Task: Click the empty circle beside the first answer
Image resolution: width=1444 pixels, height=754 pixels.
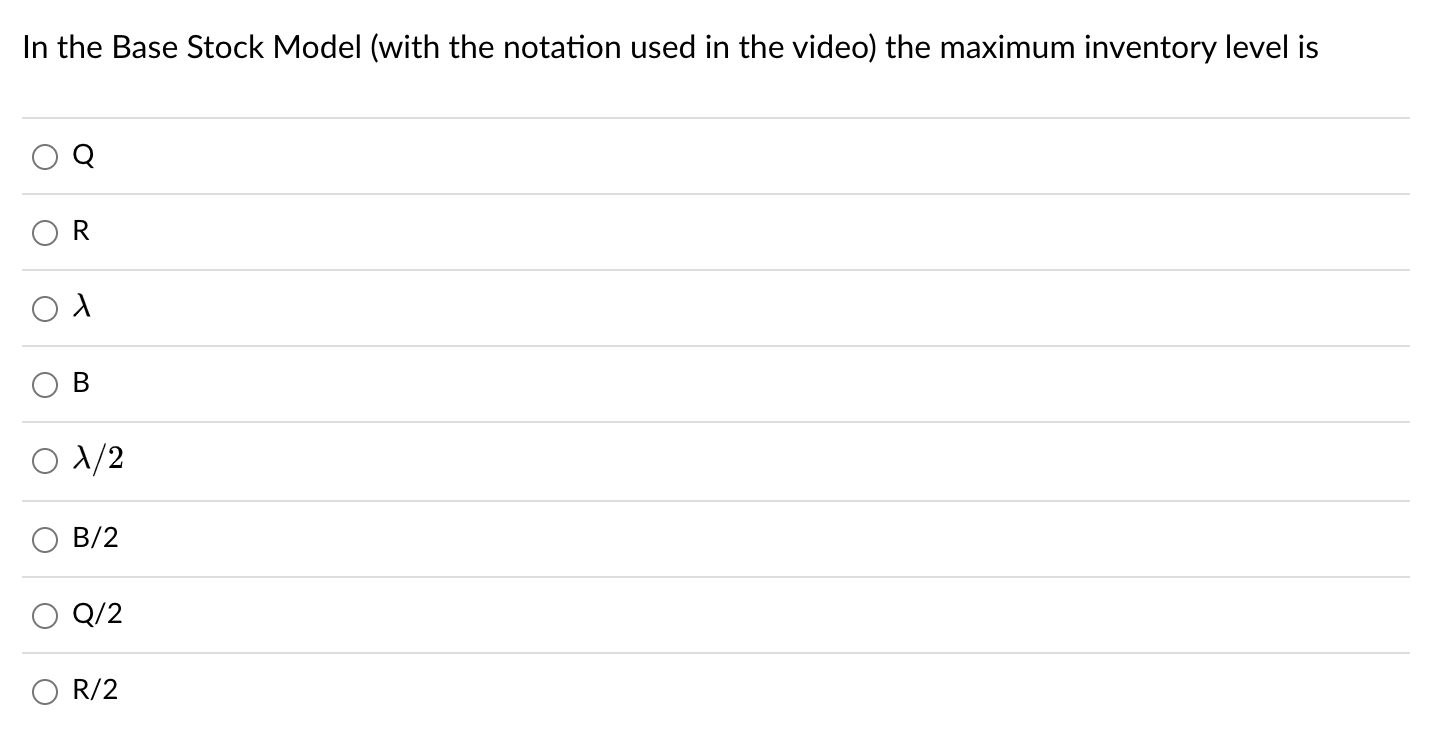Action: pos(44,157)
